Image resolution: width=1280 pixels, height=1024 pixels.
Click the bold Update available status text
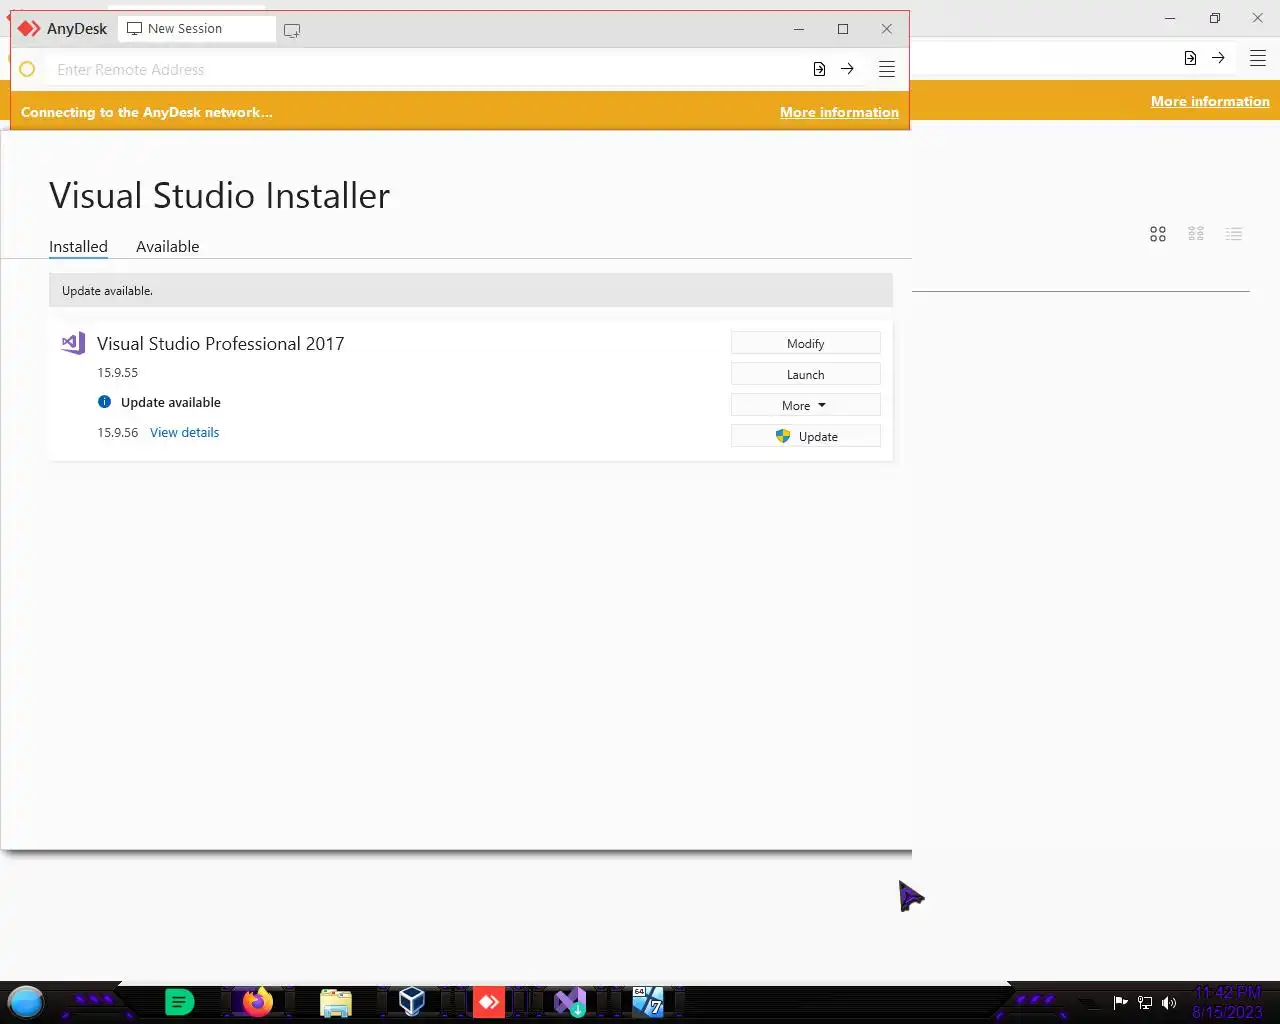(170, 402)
